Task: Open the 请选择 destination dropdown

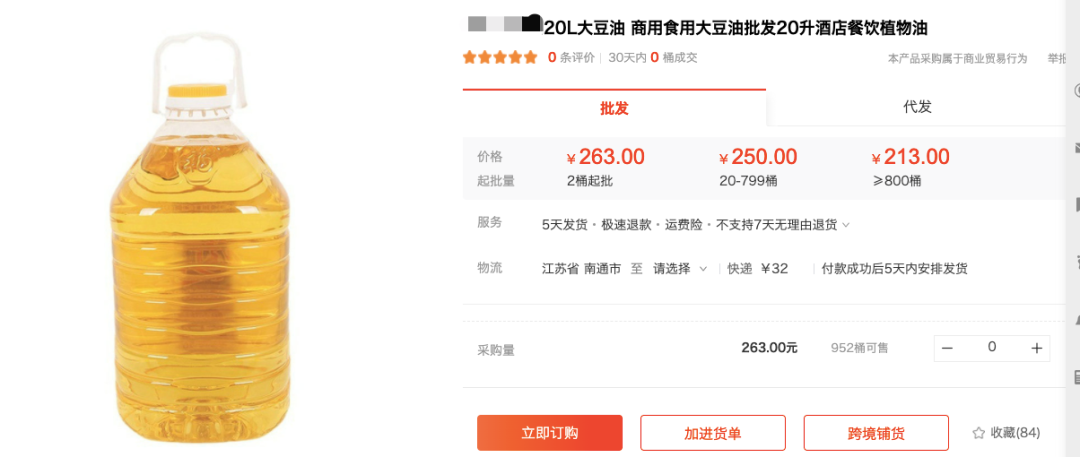Action: [x=680, y=268]
